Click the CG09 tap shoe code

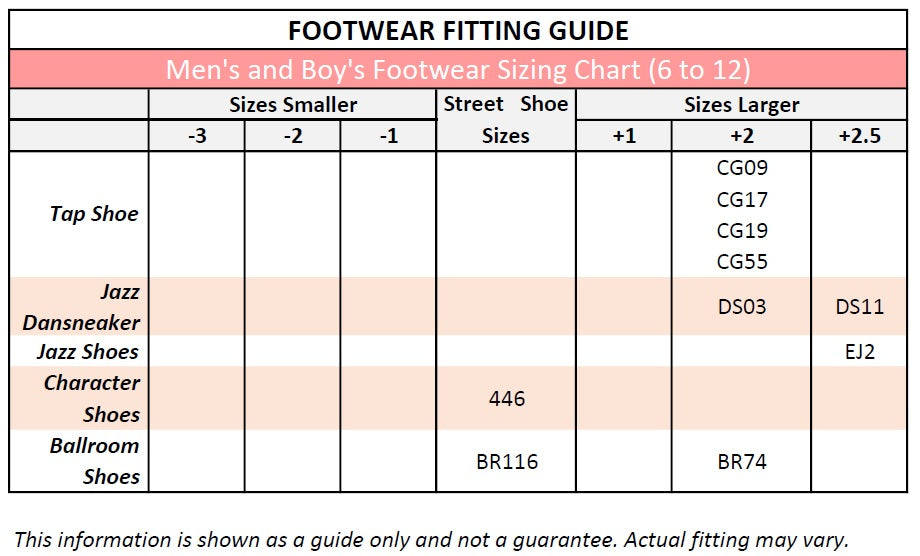742,168
